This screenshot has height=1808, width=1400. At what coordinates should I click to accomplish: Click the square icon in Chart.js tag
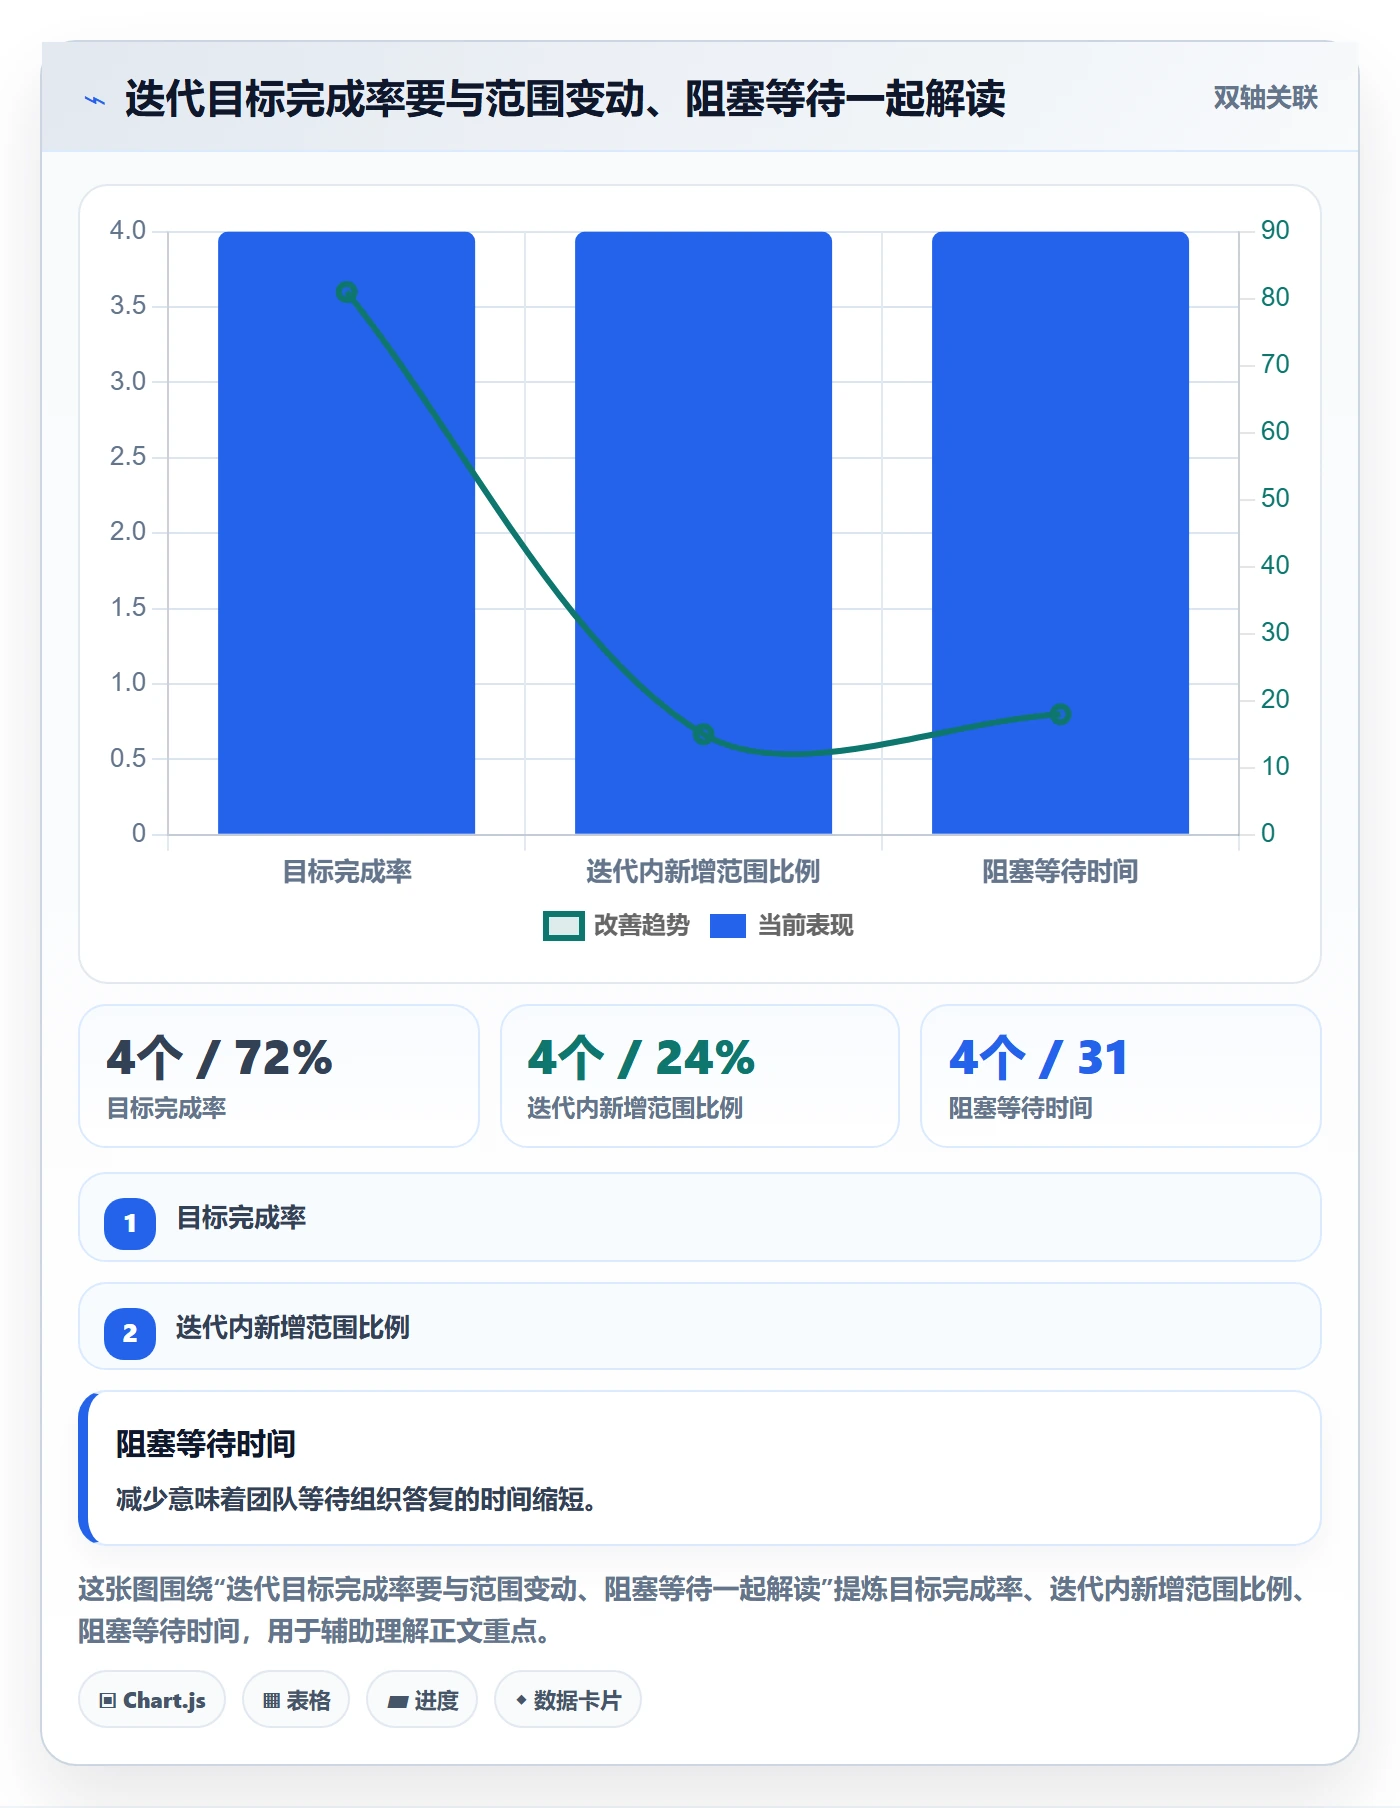click(x=108, y=1700)
